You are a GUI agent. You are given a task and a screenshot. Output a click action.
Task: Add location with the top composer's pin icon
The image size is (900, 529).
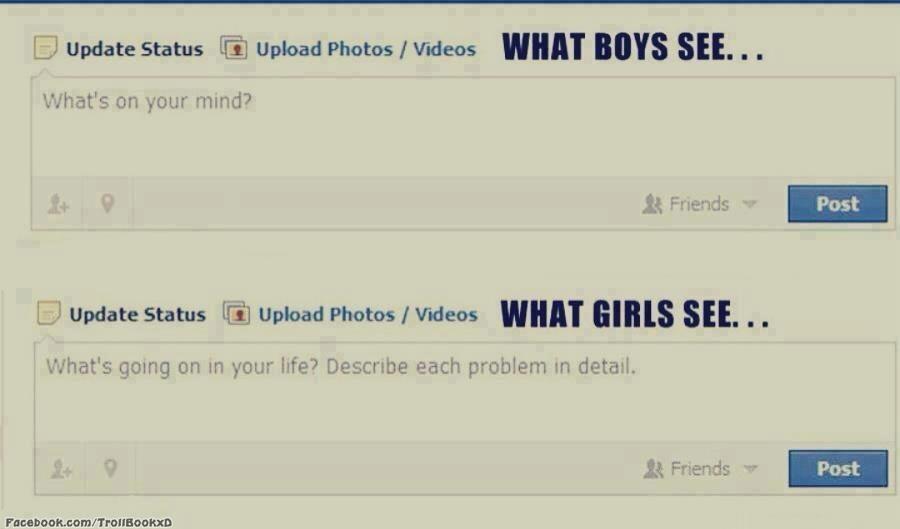[x=107, y=203]
